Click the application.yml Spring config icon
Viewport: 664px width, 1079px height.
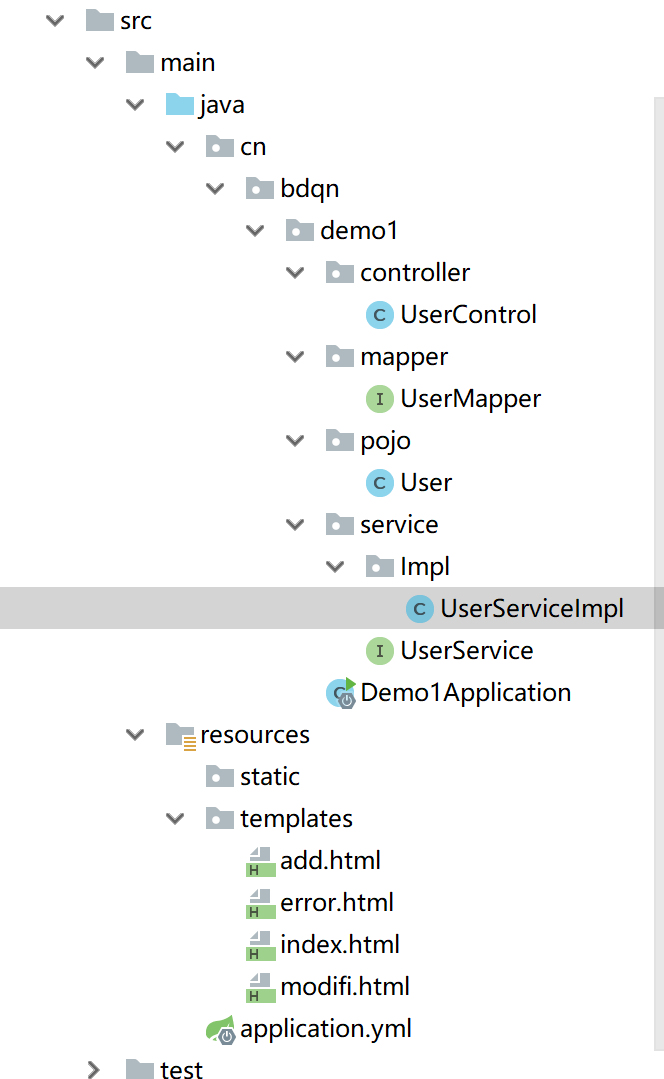click(x=220, y=1029)
